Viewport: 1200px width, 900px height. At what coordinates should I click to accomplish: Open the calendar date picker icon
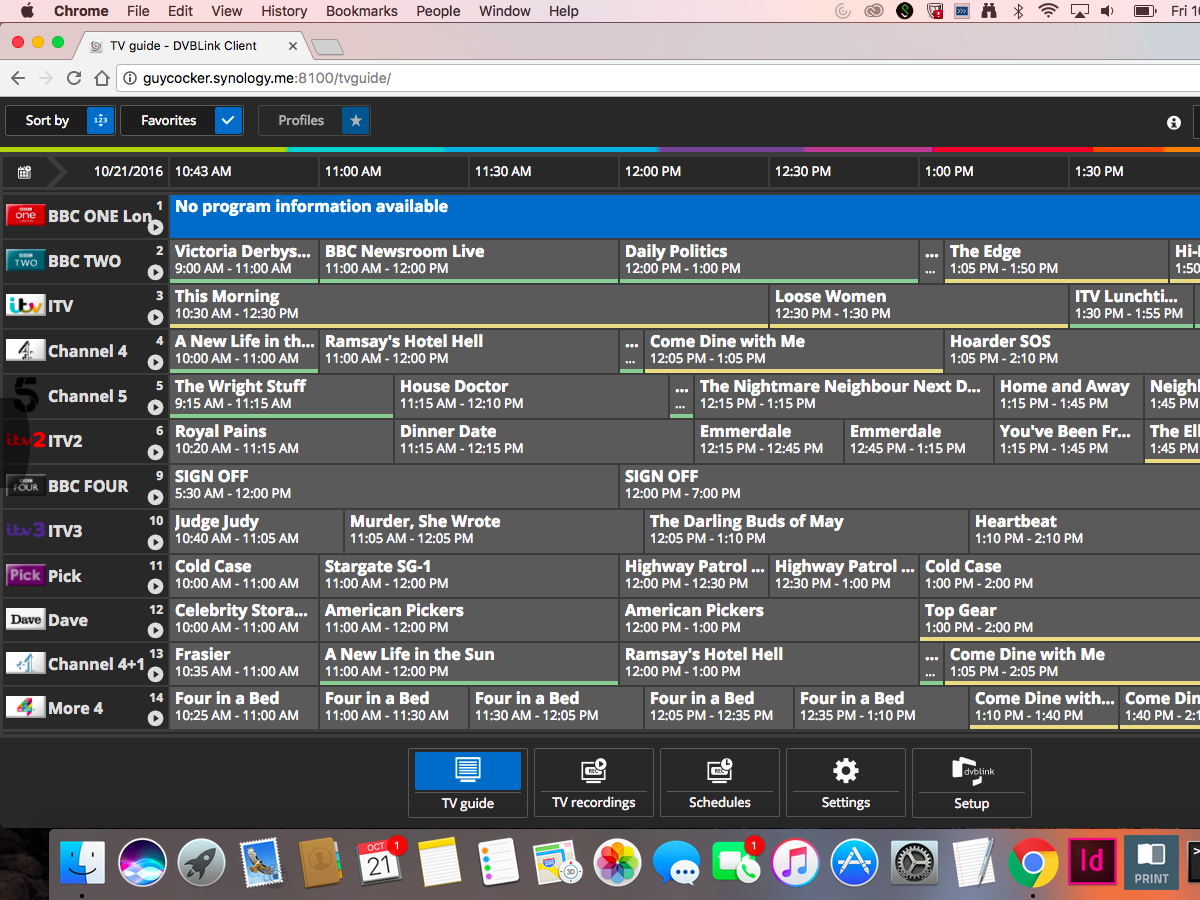click(x=24, y=172)
